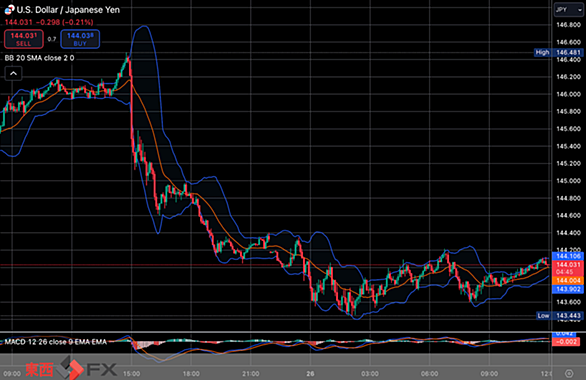
Task: Click the red SELL 144.031 button
Action: [x=24, y=39]
